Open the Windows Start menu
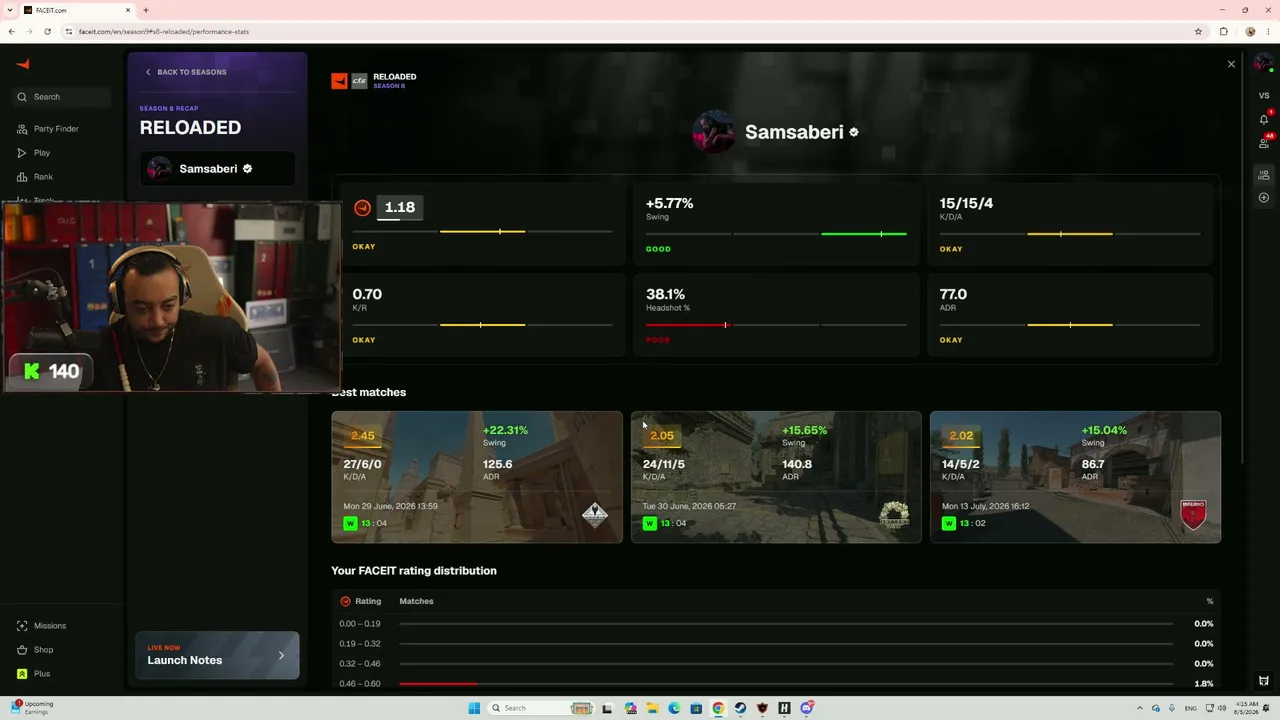Image resolution: width=1280 pixels, height=720 pixels. [474, 708]
